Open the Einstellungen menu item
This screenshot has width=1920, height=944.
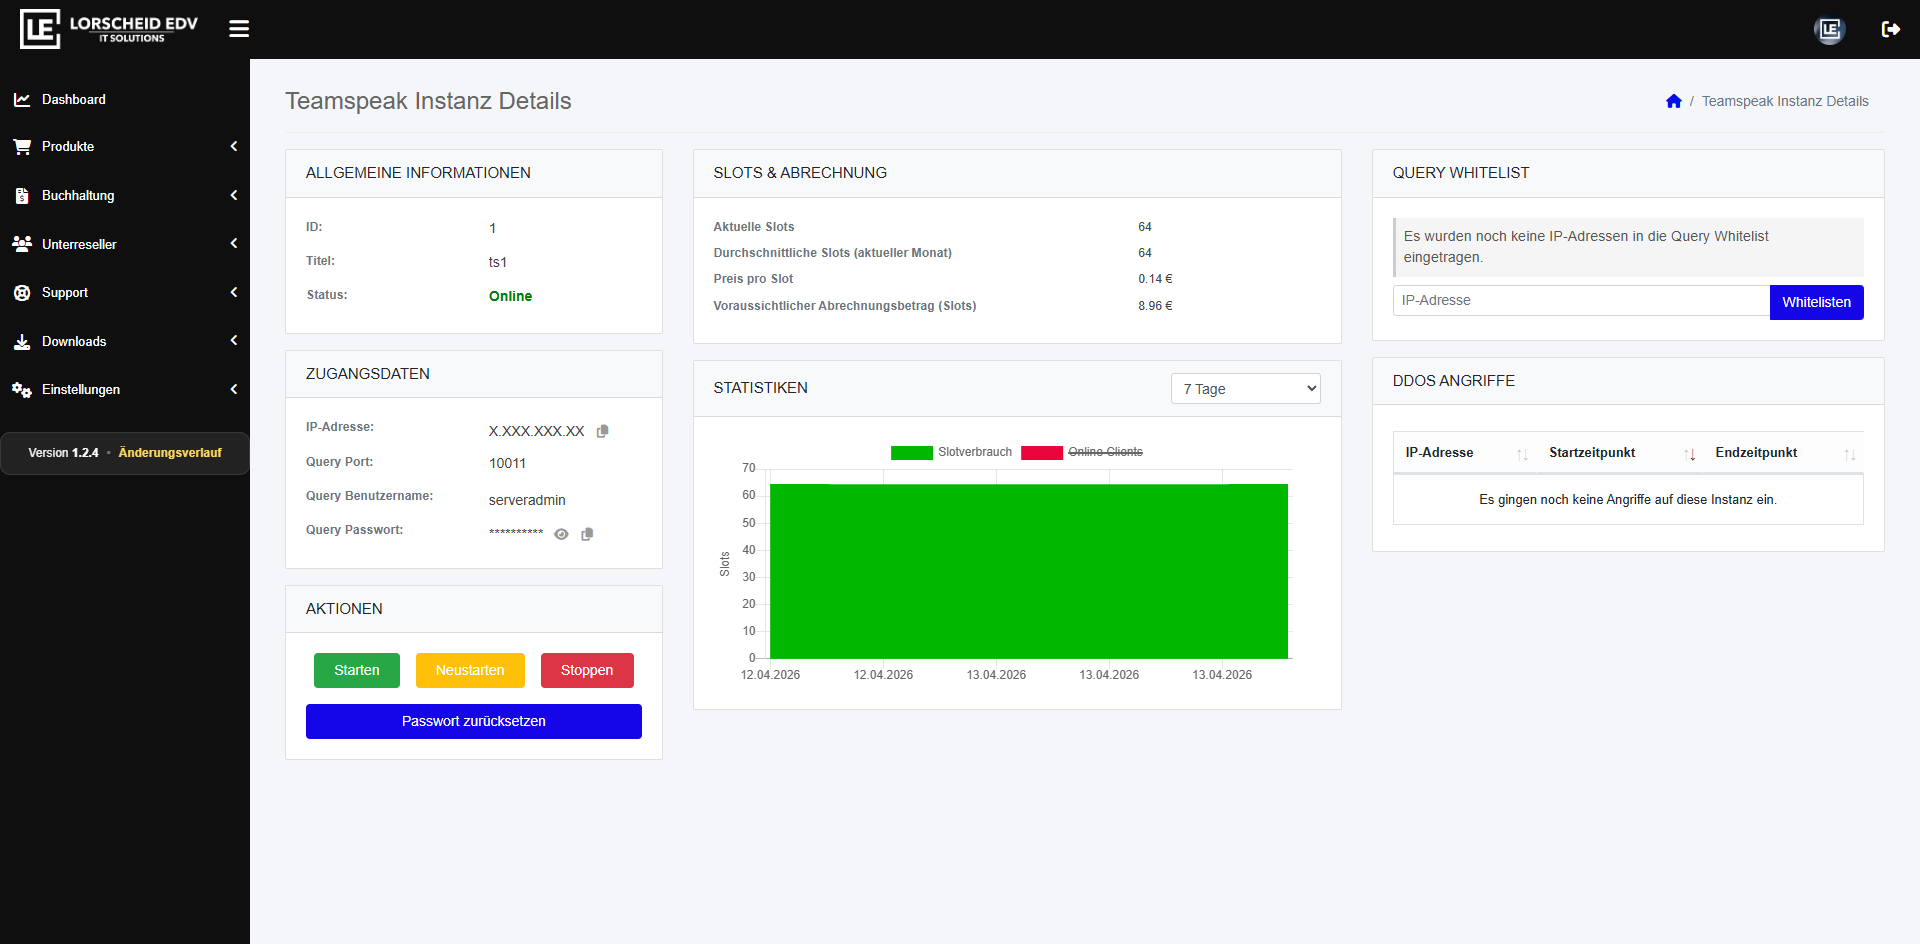tap(125, 389)
